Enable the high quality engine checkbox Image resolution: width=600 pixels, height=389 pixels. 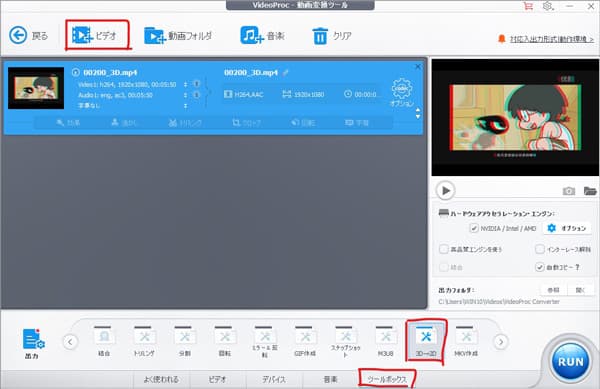tap(443, 249)
